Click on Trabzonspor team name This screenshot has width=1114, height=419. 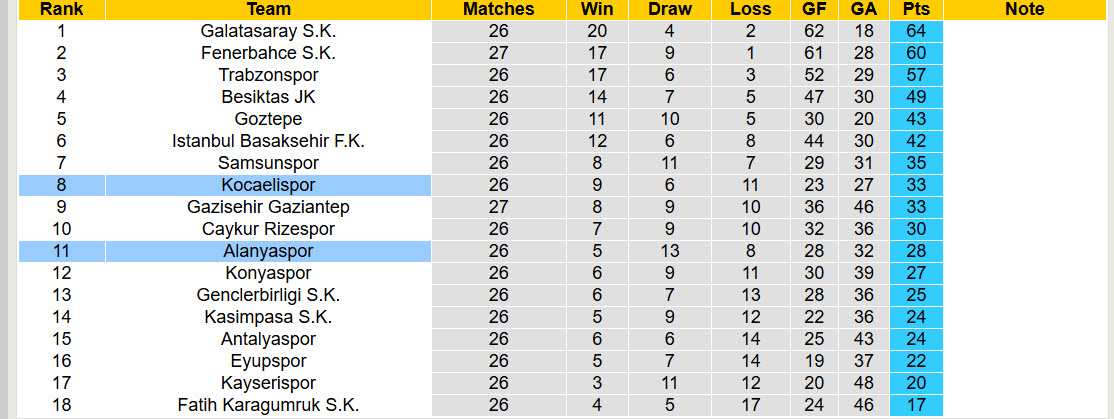(x=268, y=75)
